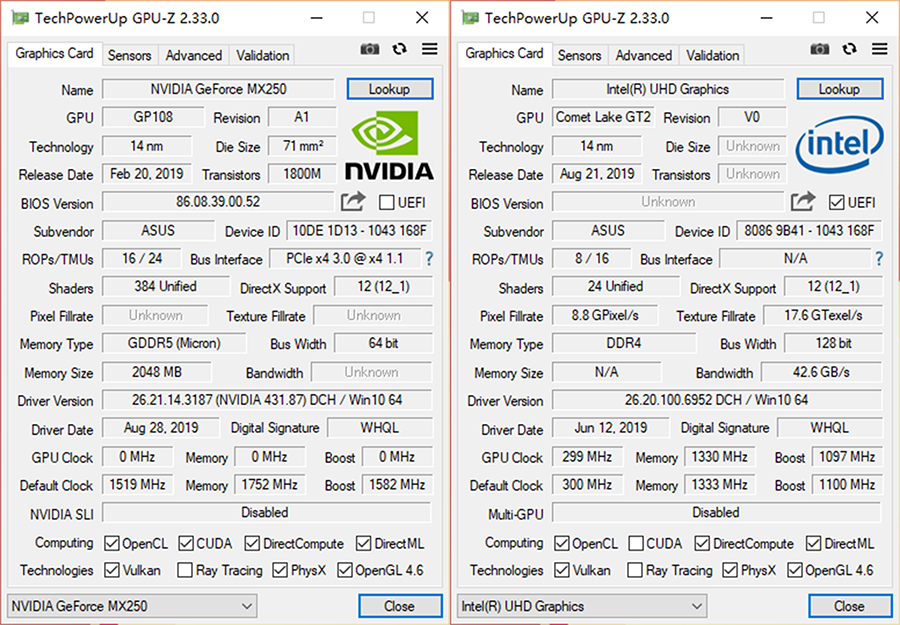Toggle CUDA checkbox in Intel window
This screenshot has width=900, height=625.
[x=636, y=544]
